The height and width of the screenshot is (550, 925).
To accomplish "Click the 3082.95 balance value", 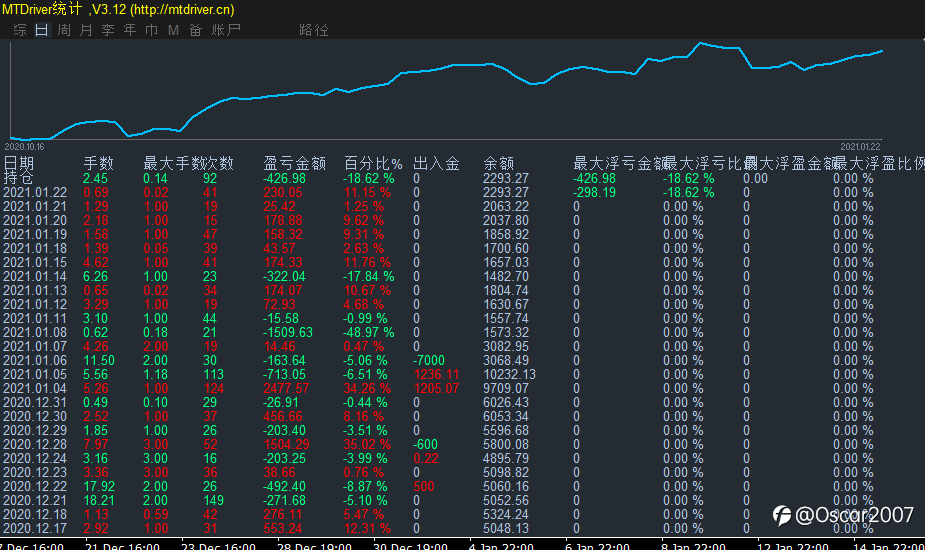I will tap(506, 346).
